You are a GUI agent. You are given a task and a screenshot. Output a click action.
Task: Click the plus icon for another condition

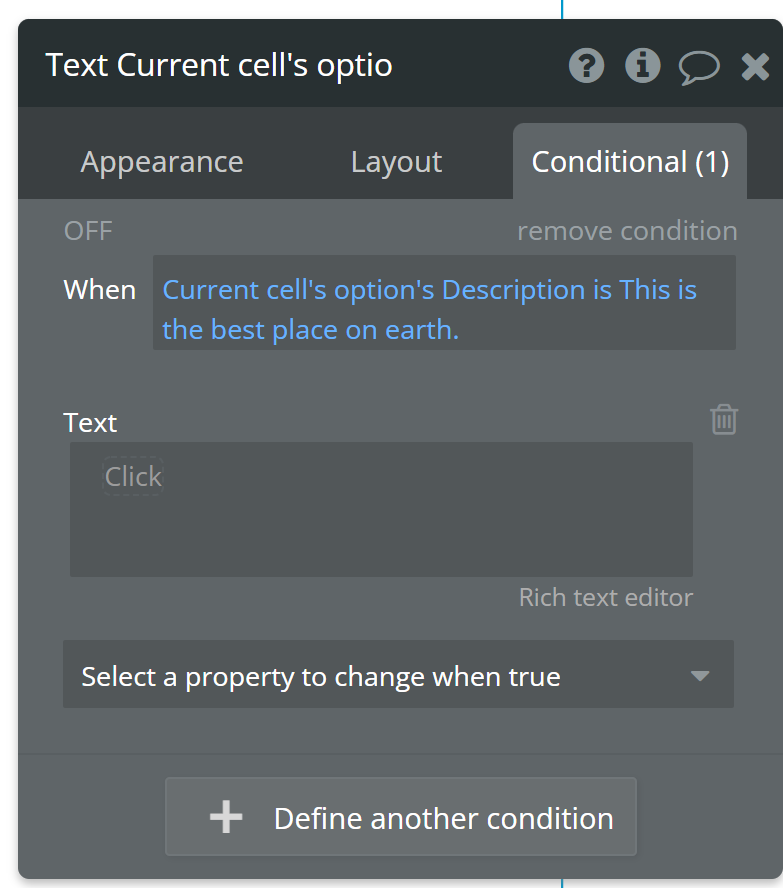(x=225, y=818)
